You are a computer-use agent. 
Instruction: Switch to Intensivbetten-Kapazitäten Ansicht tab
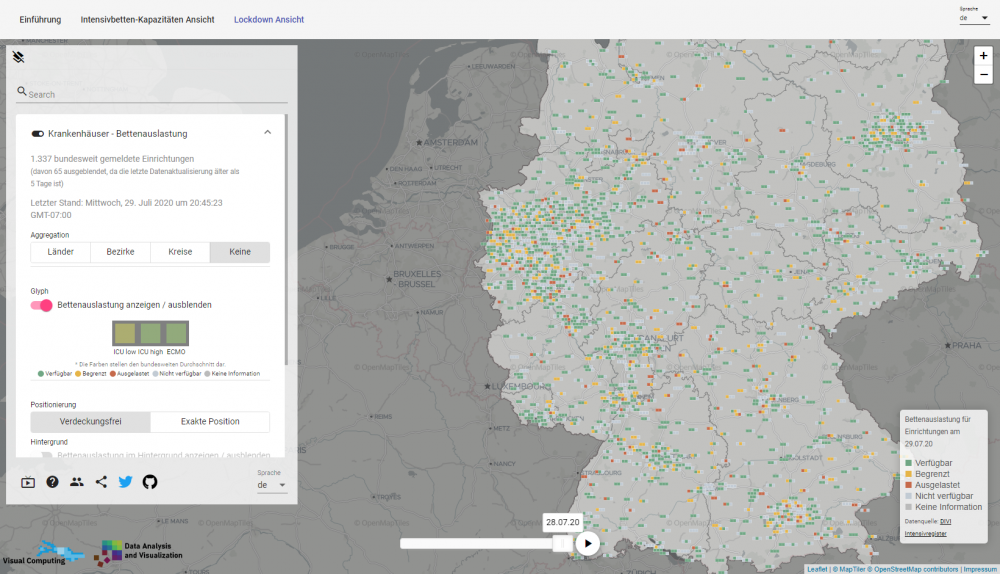click(147, 20)
